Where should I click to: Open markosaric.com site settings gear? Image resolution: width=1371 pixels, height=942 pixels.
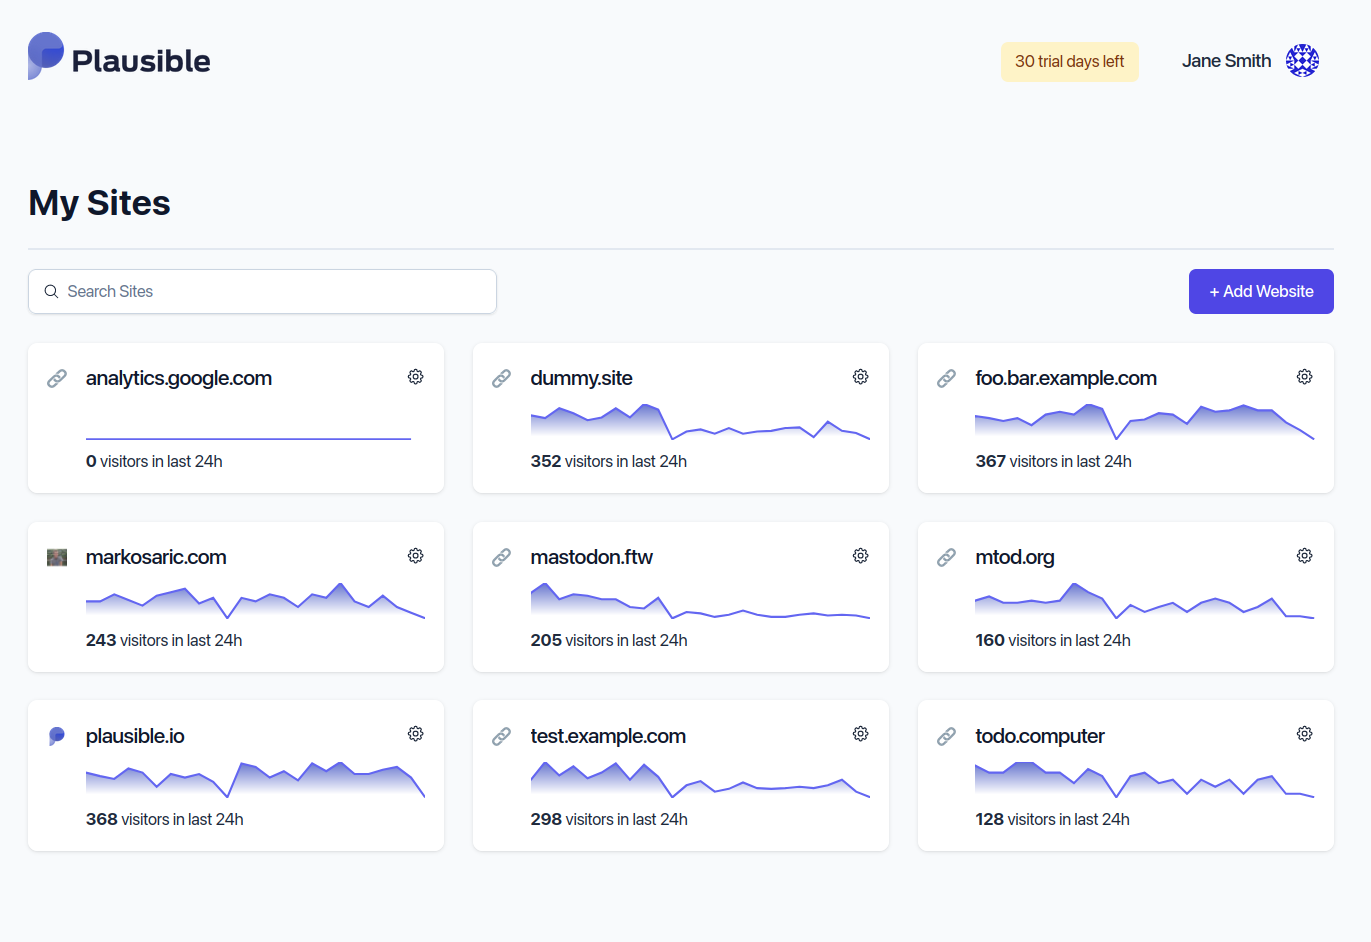(415, 556)
